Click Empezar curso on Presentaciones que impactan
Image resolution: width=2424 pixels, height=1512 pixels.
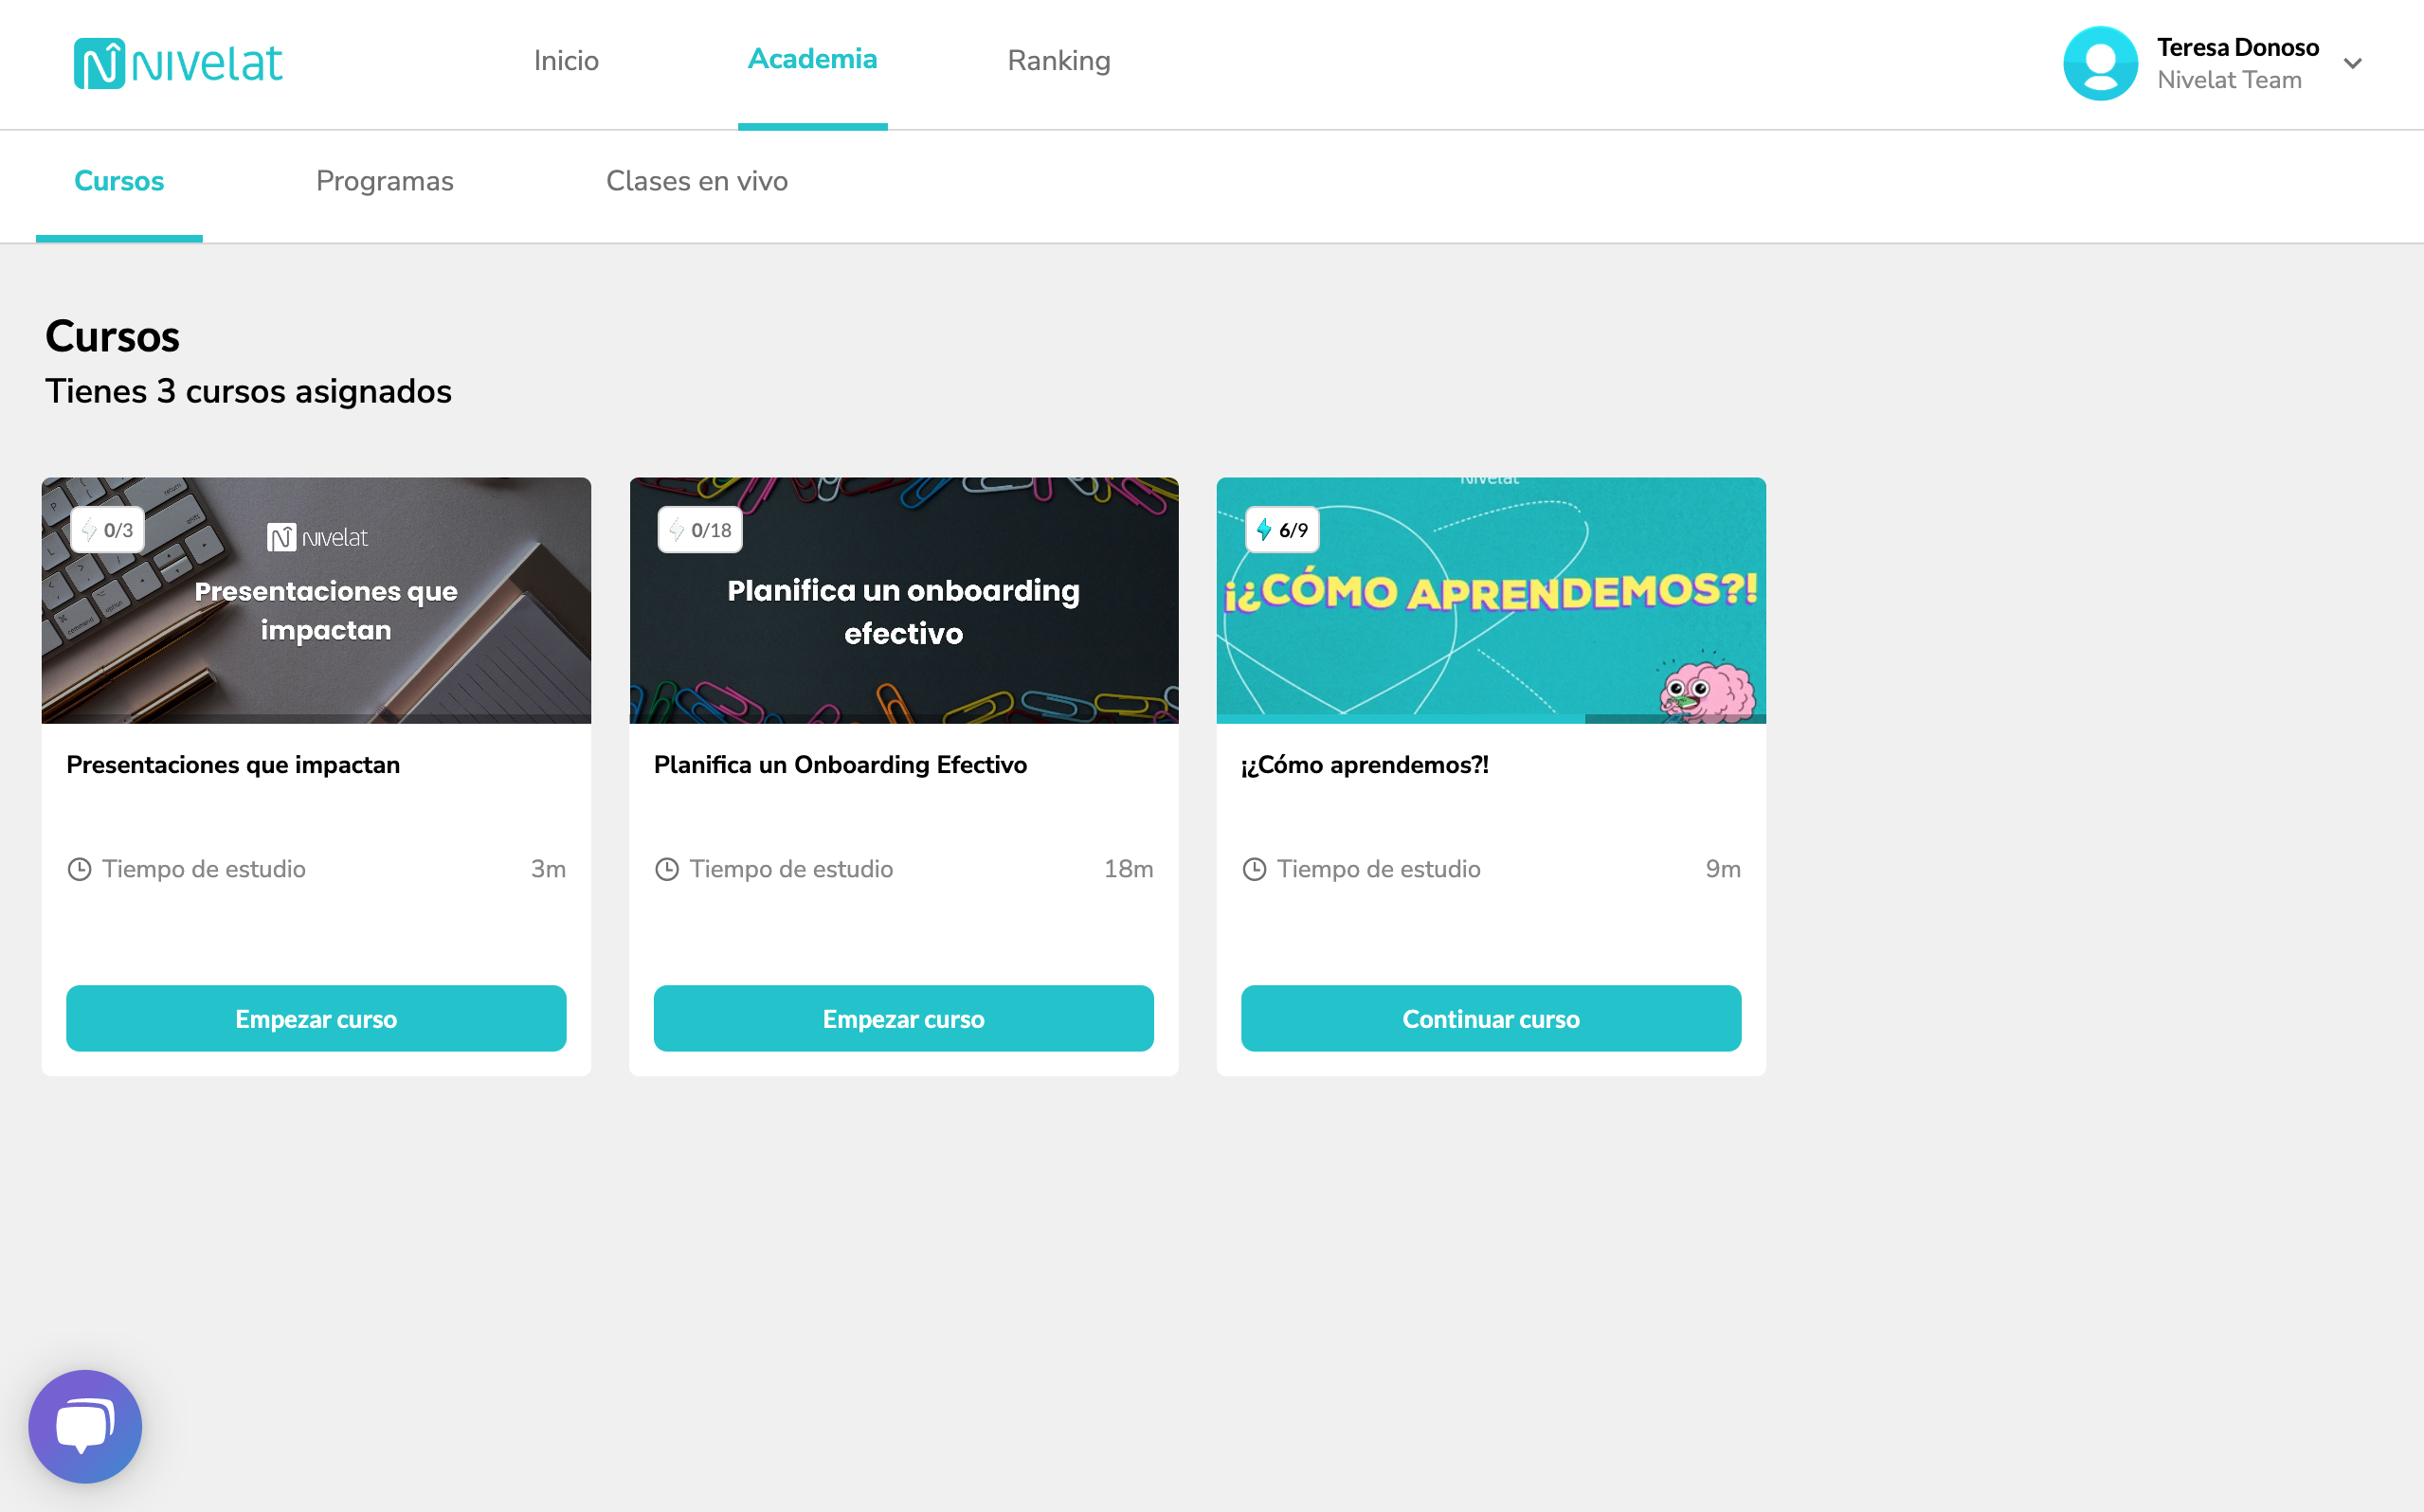pyautogui.click(x=316, y=1018)
